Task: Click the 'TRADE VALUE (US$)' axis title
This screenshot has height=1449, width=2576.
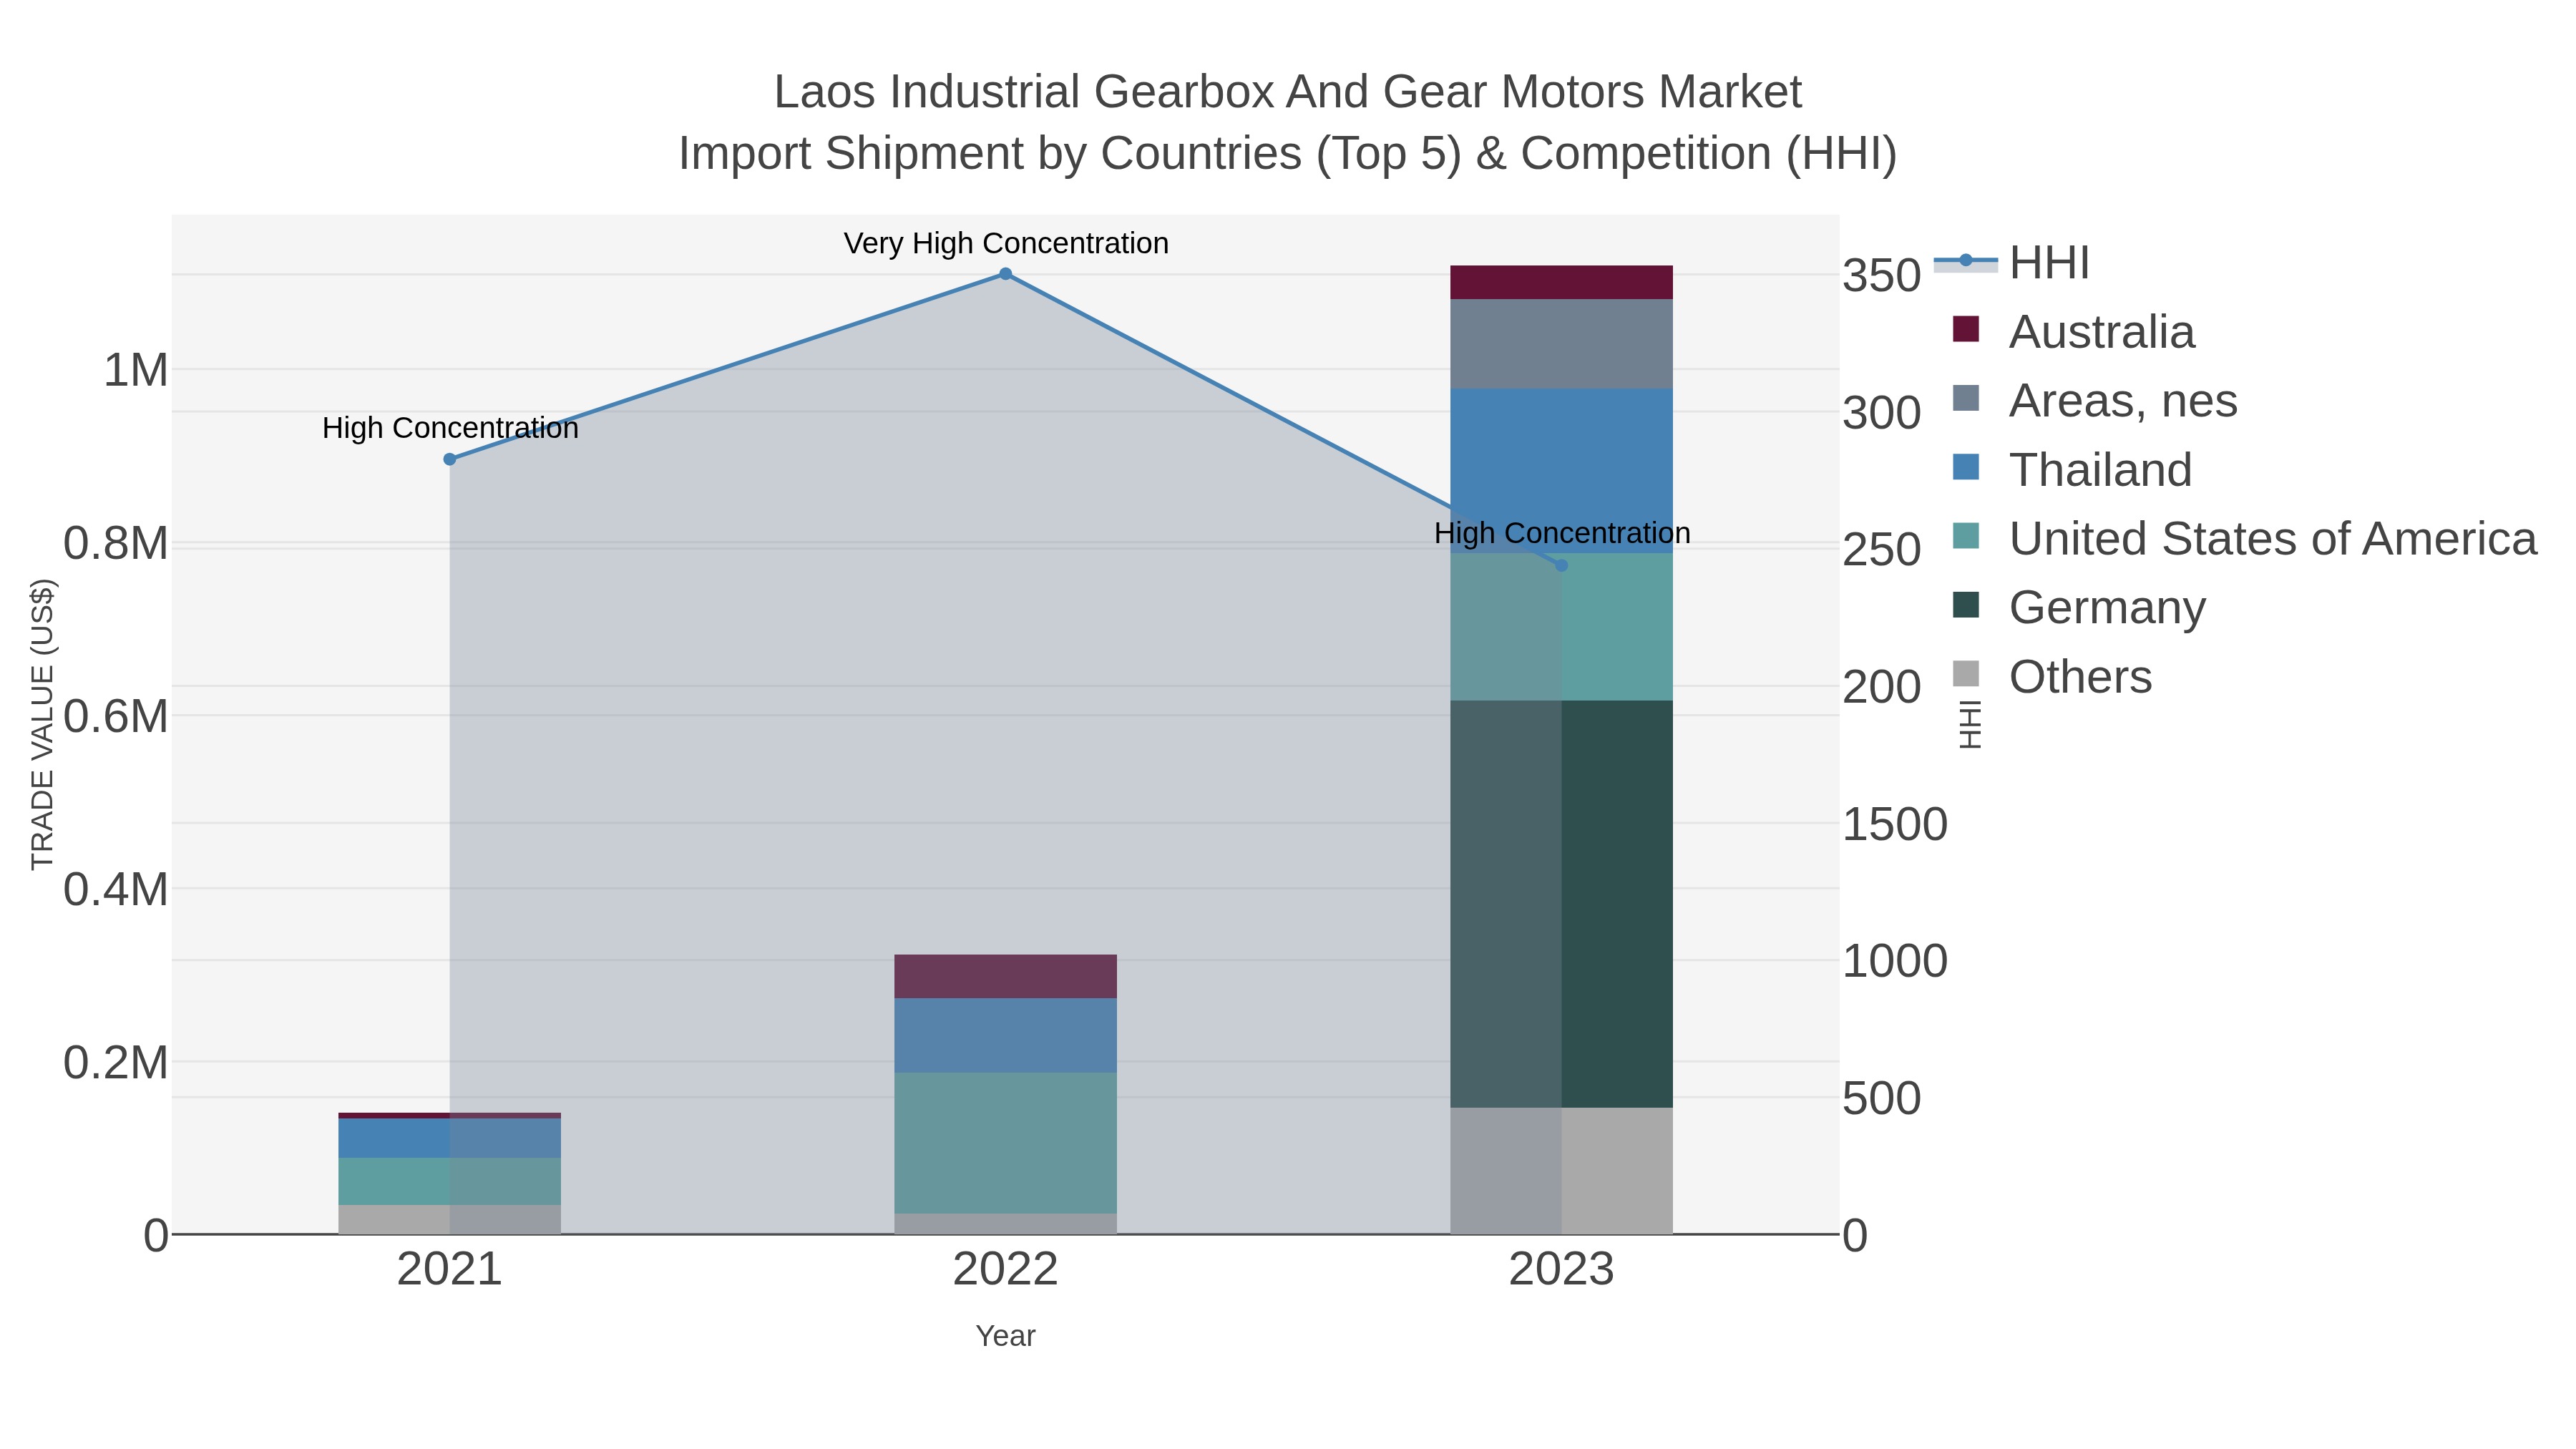Action: 43,725
